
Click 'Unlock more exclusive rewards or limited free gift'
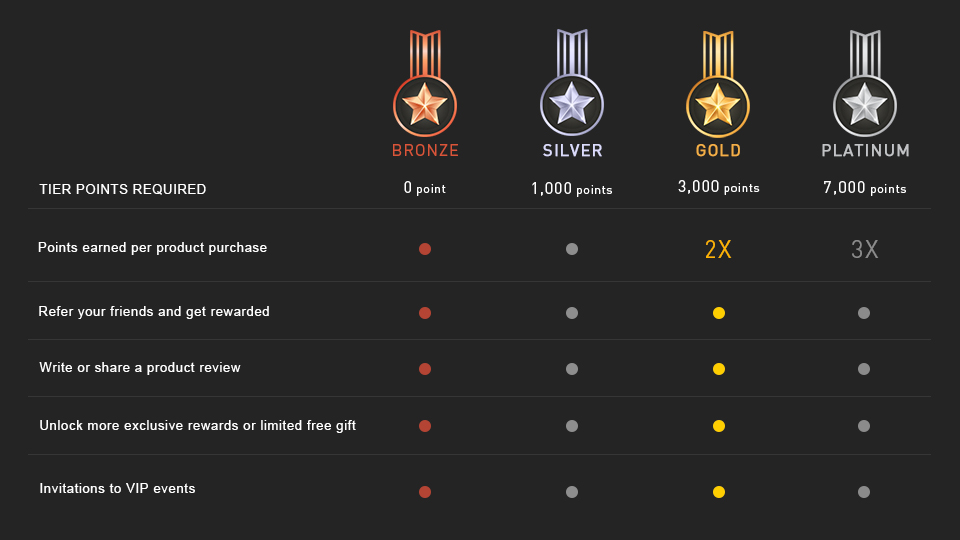pos(197,426)
